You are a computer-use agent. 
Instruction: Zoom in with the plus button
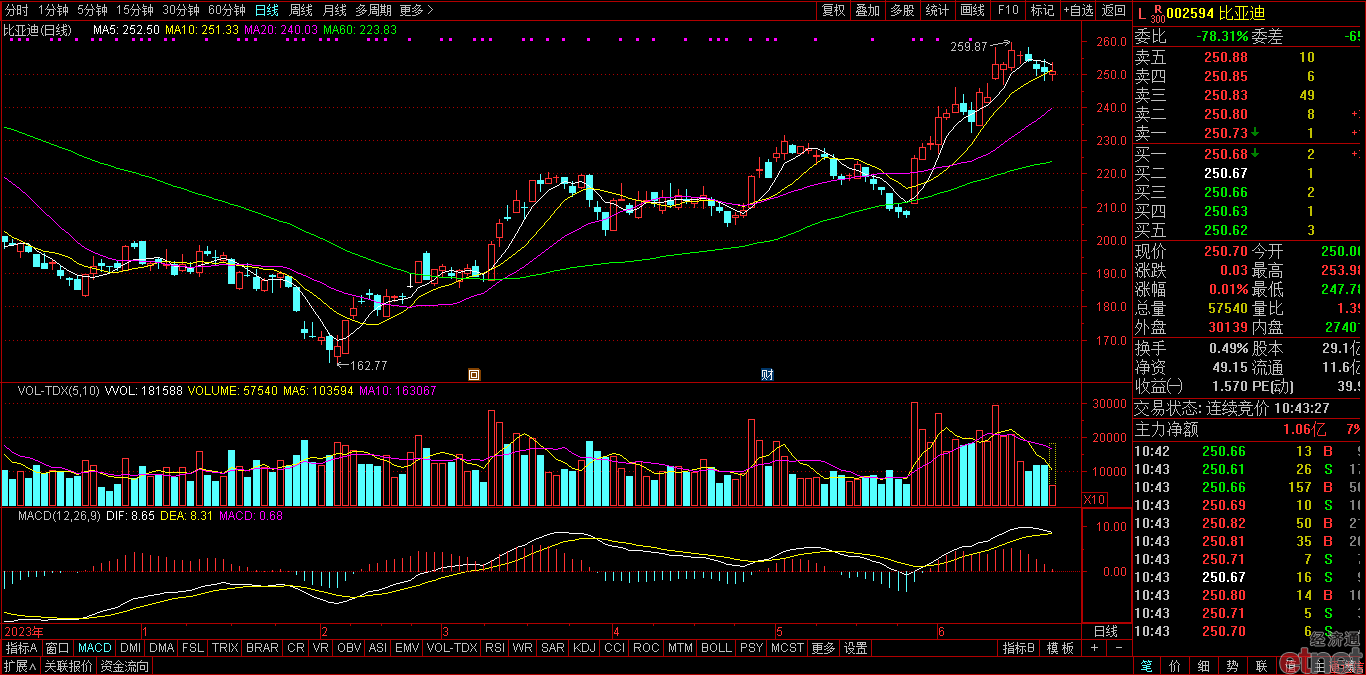point(1093,648)
